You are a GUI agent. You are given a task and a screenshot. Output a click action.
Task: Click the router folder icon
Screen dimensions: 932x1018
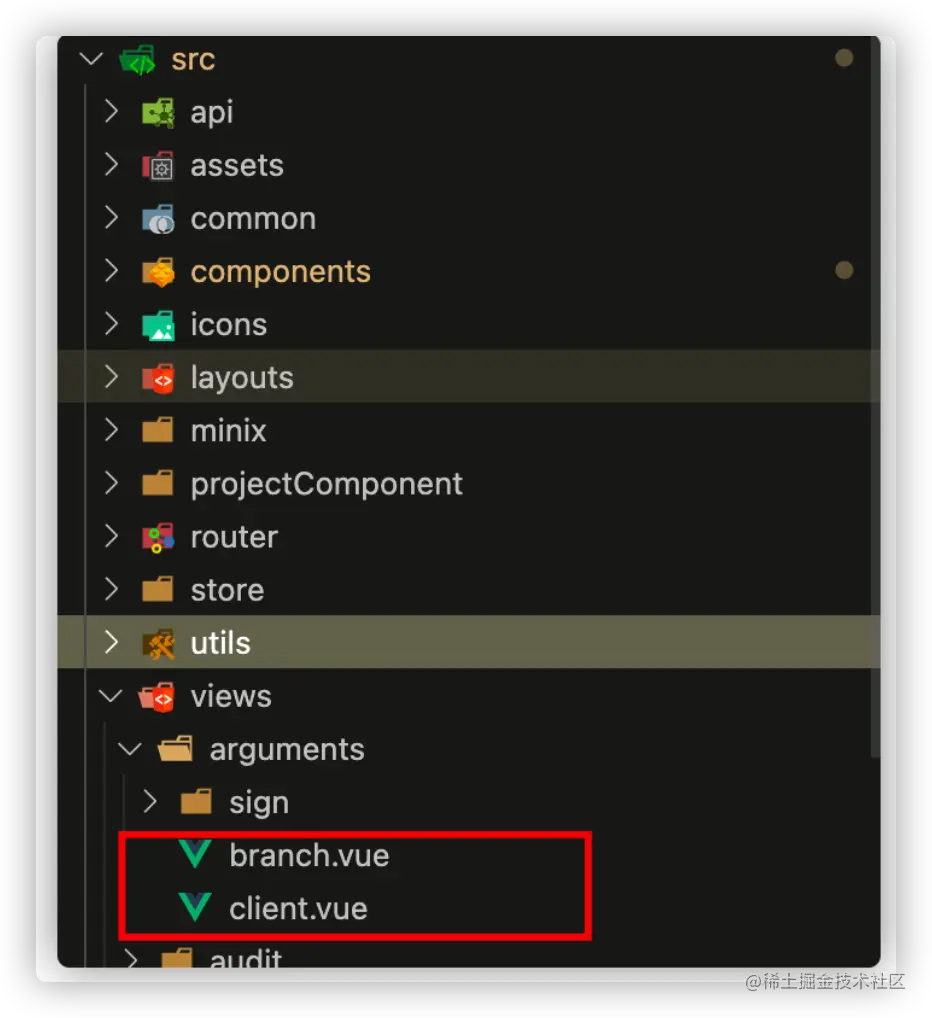point(158,537)
